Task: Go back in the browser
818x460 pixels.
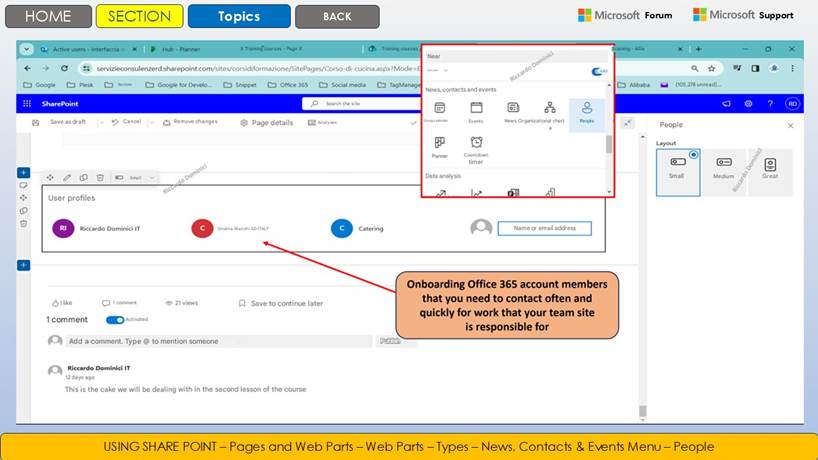Action: pyautogui.click(x=27, y=68)
